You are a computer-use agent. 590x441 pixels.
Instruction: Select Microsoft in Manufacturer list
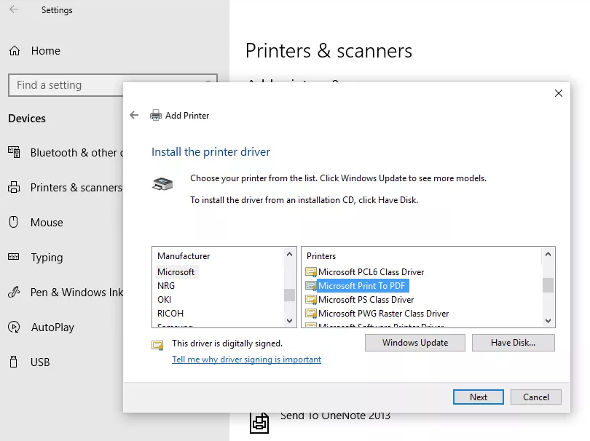coord(176,272)
